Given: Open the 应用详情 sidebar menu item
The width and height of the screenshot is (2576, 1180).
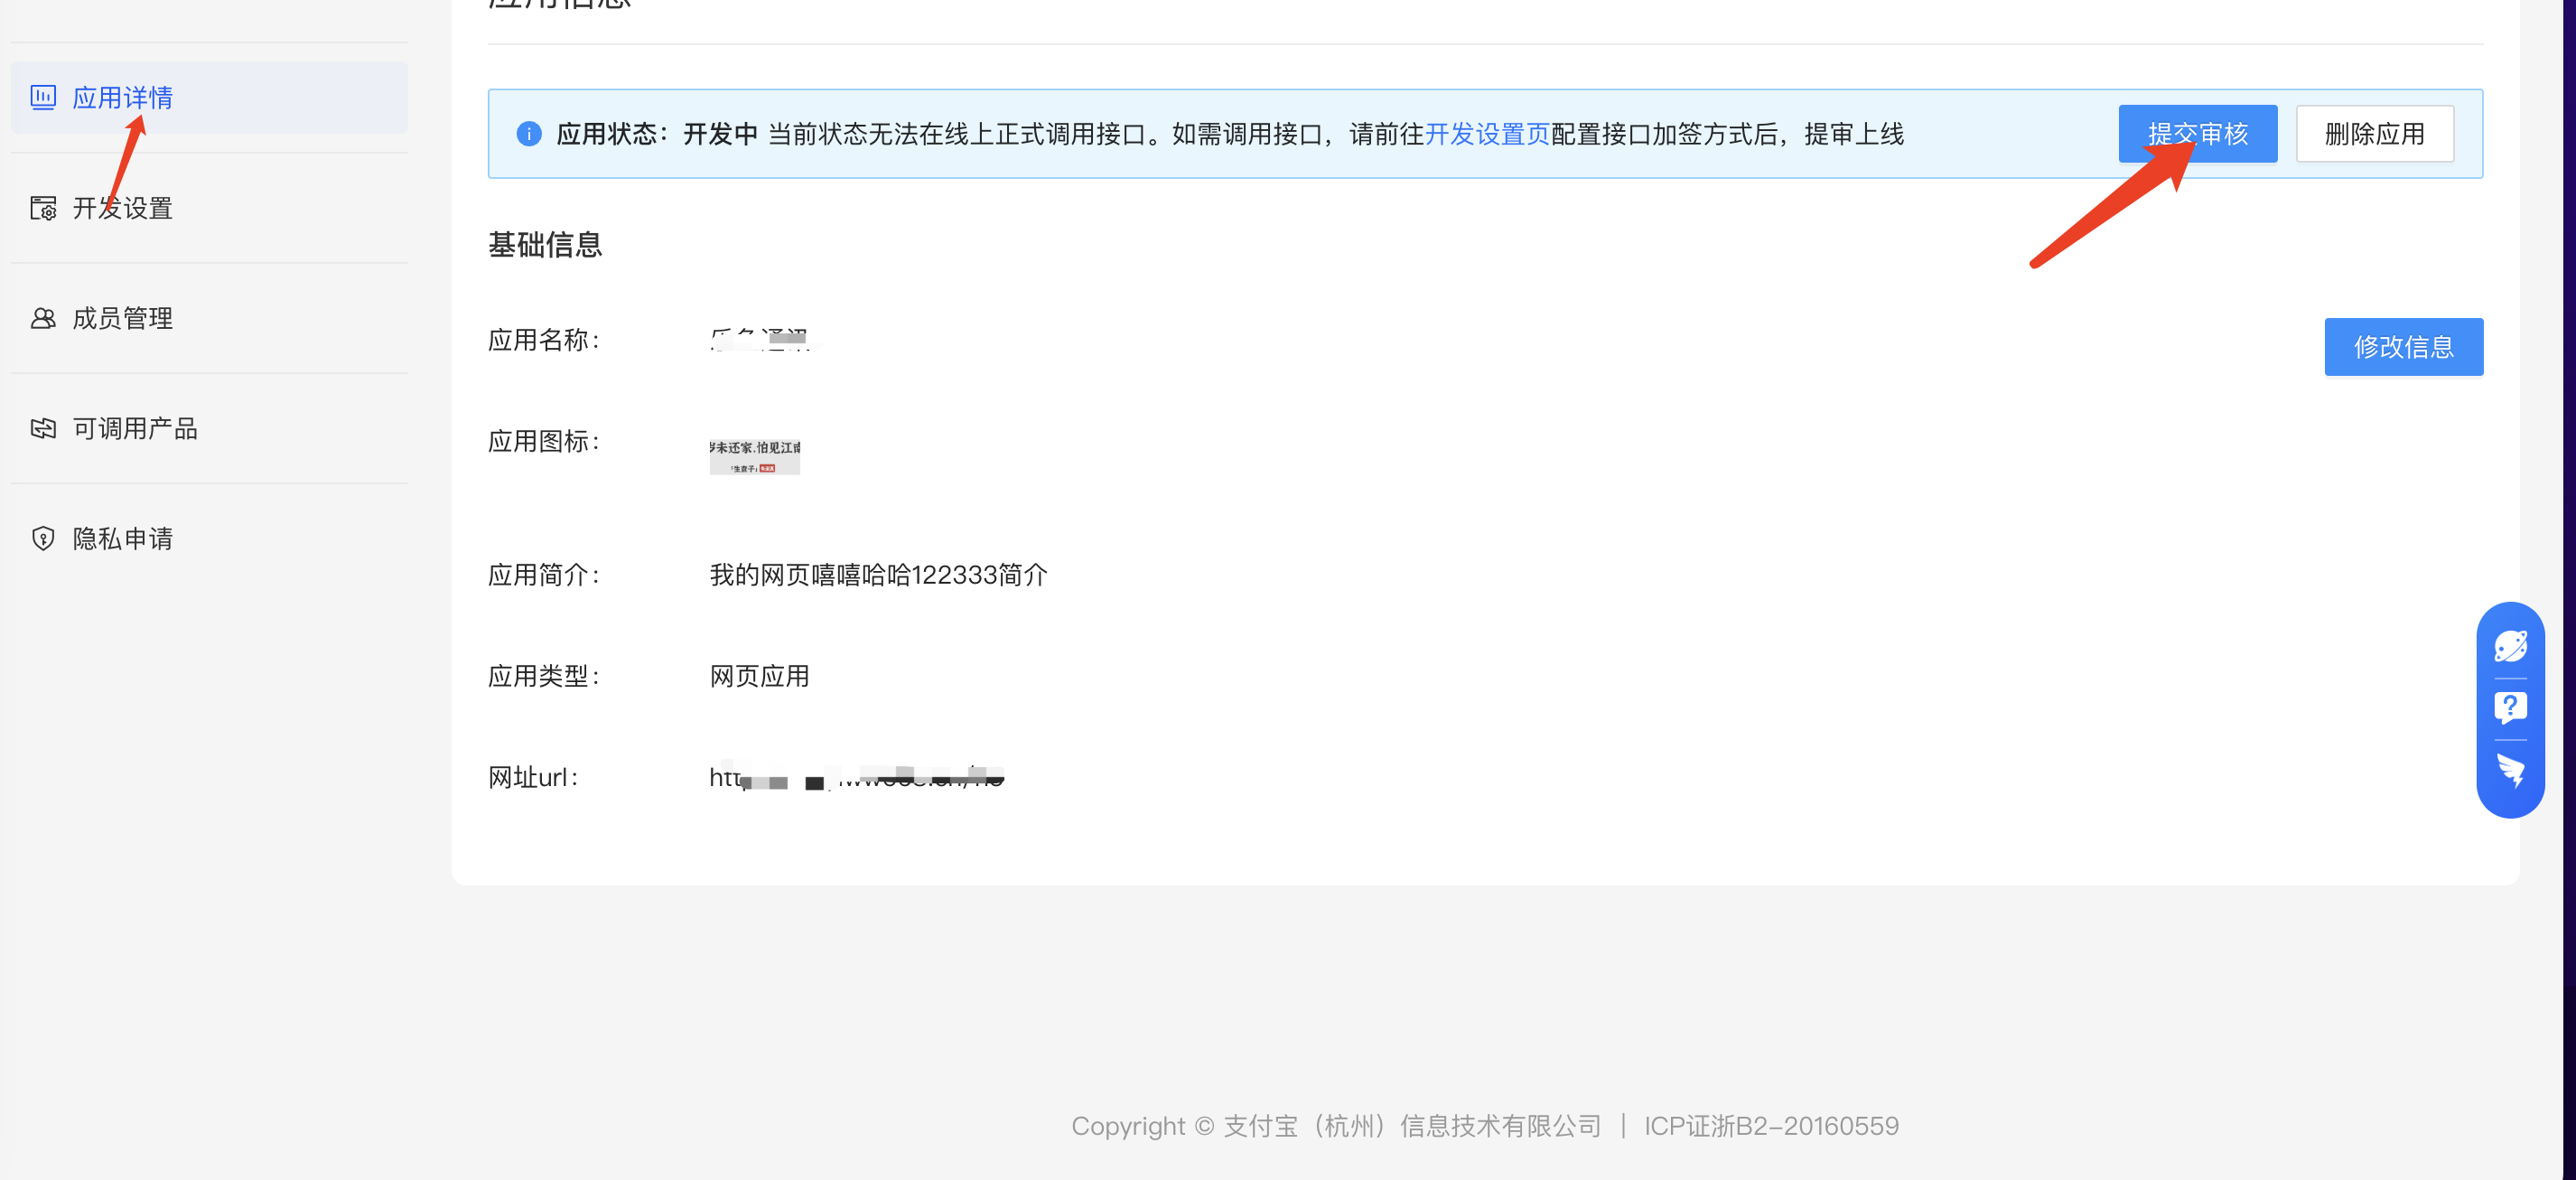Looking at the screenshot, I should 209,97.
